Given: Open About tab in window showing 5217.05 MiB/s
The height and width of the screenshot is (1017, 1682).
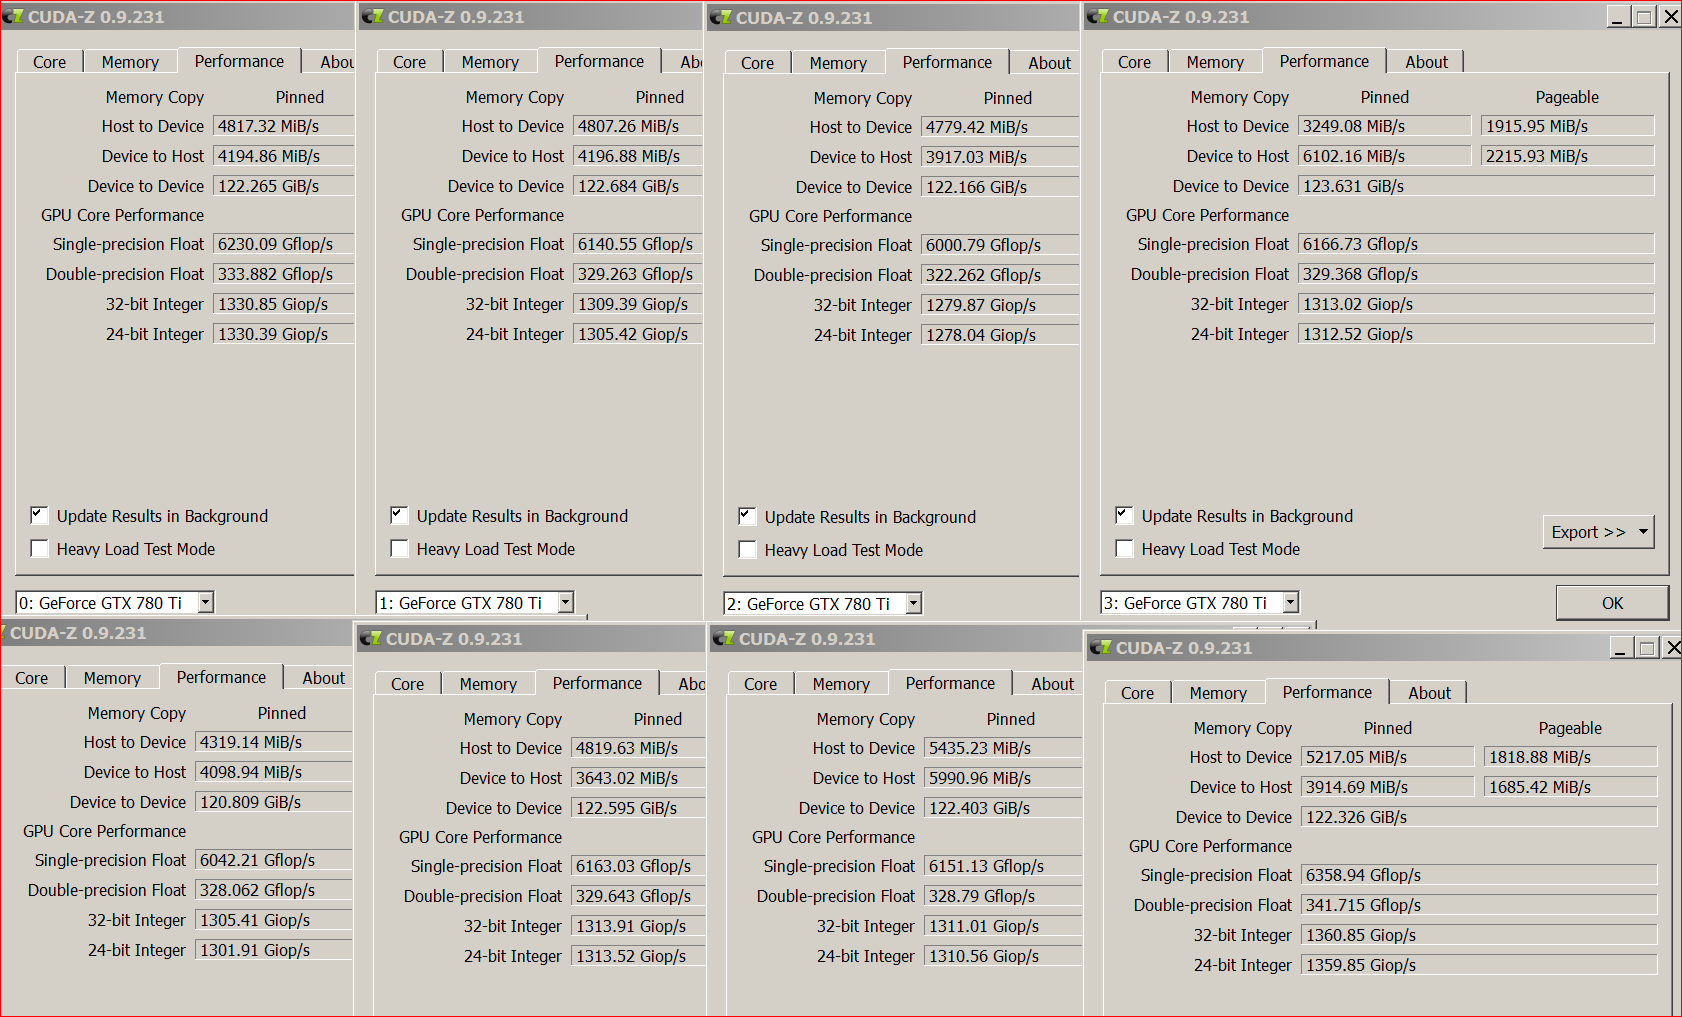Looking at the screenshot, I should coord(1429,693).
